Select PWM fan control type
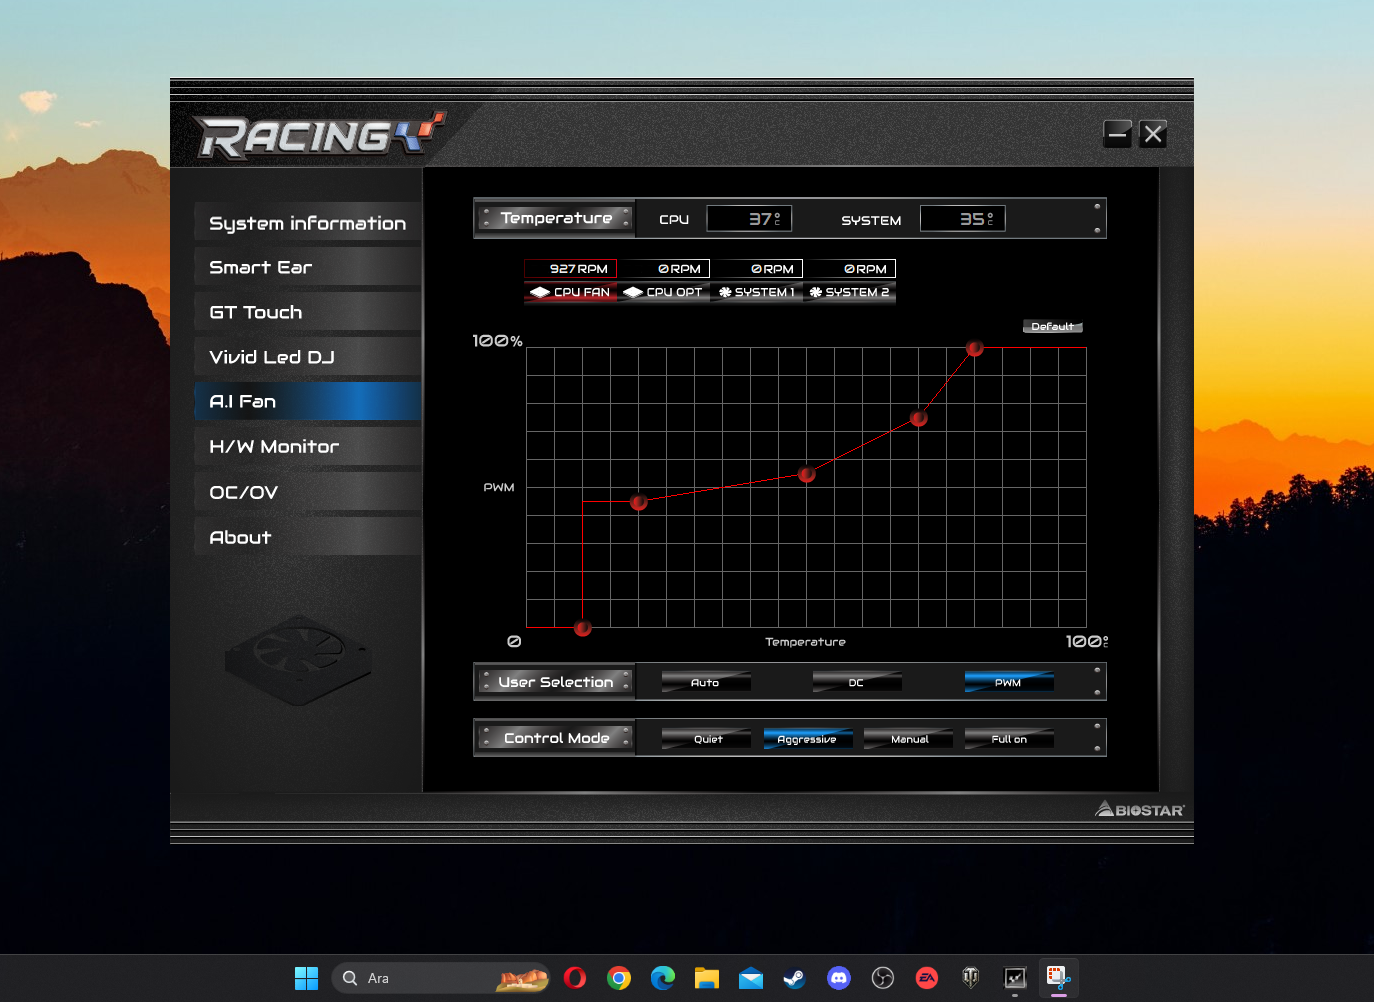The width and height of the screenshot is (1374, 1002). [1008, 682]
